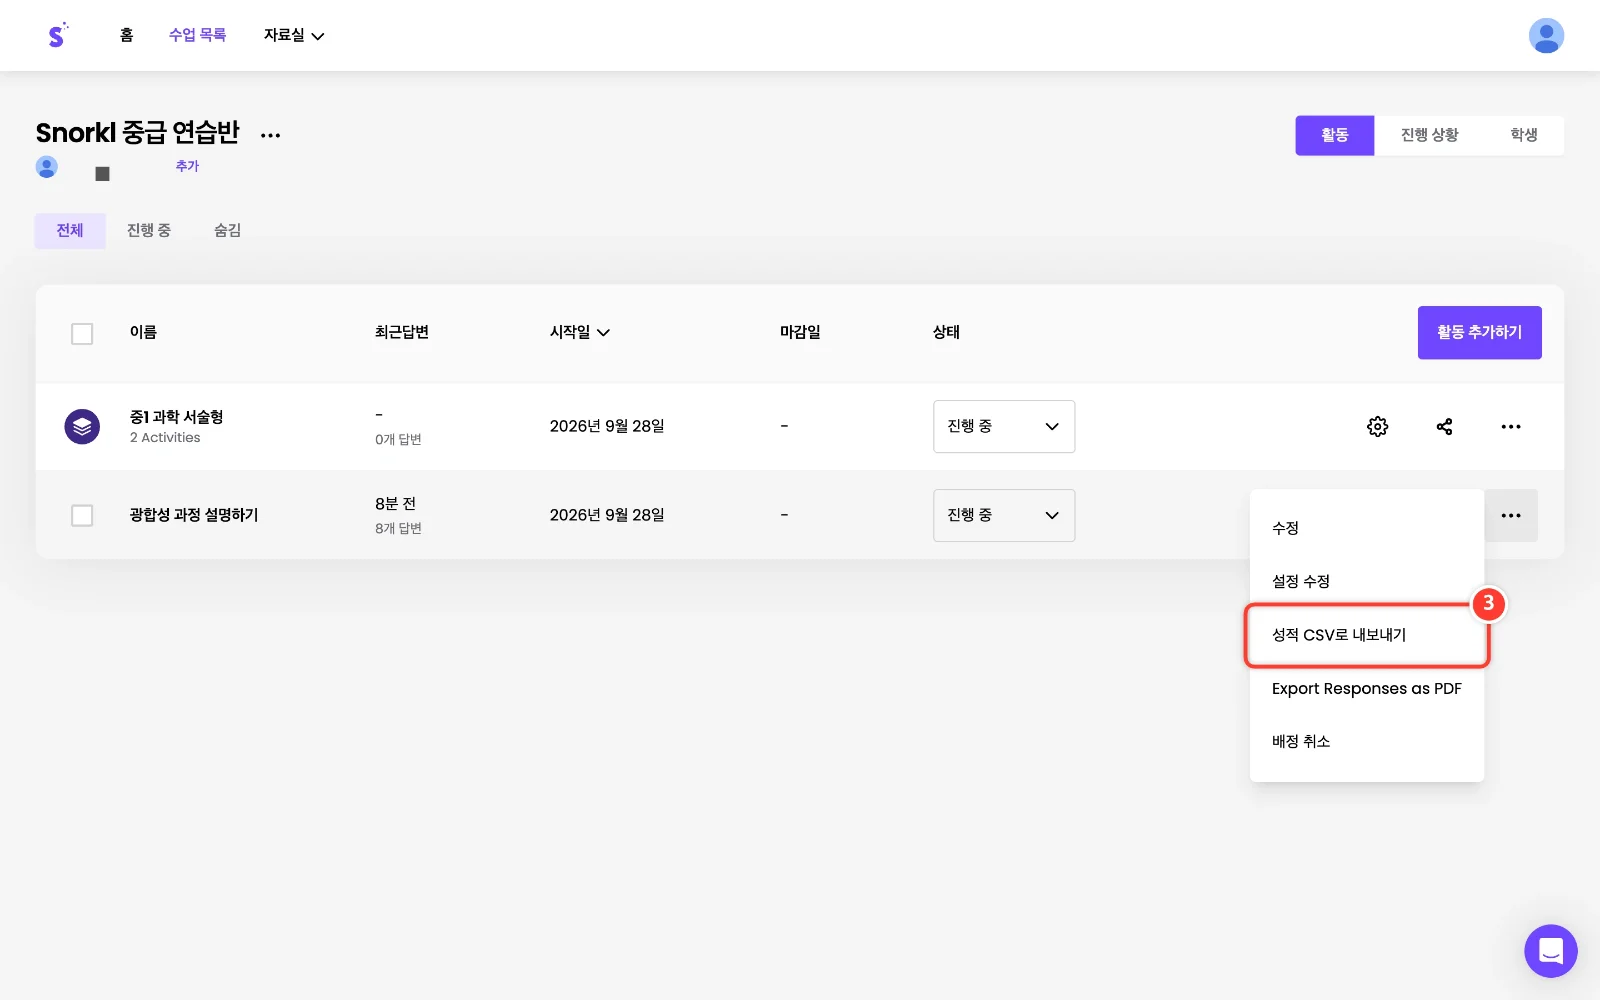
Task: Click the 이름 column header
Action: [143, 332]
